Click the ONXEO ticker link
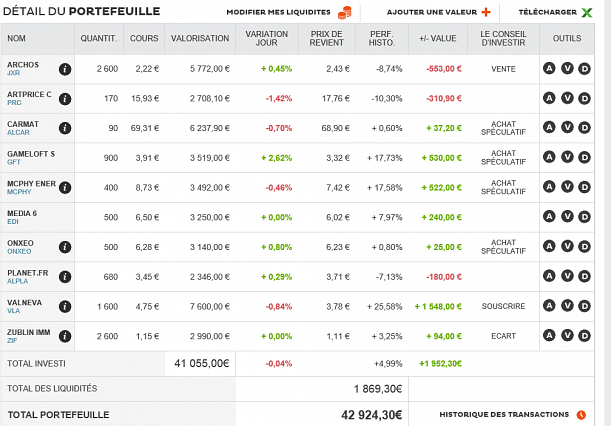The image size is (611, 426). coord(19,251)
